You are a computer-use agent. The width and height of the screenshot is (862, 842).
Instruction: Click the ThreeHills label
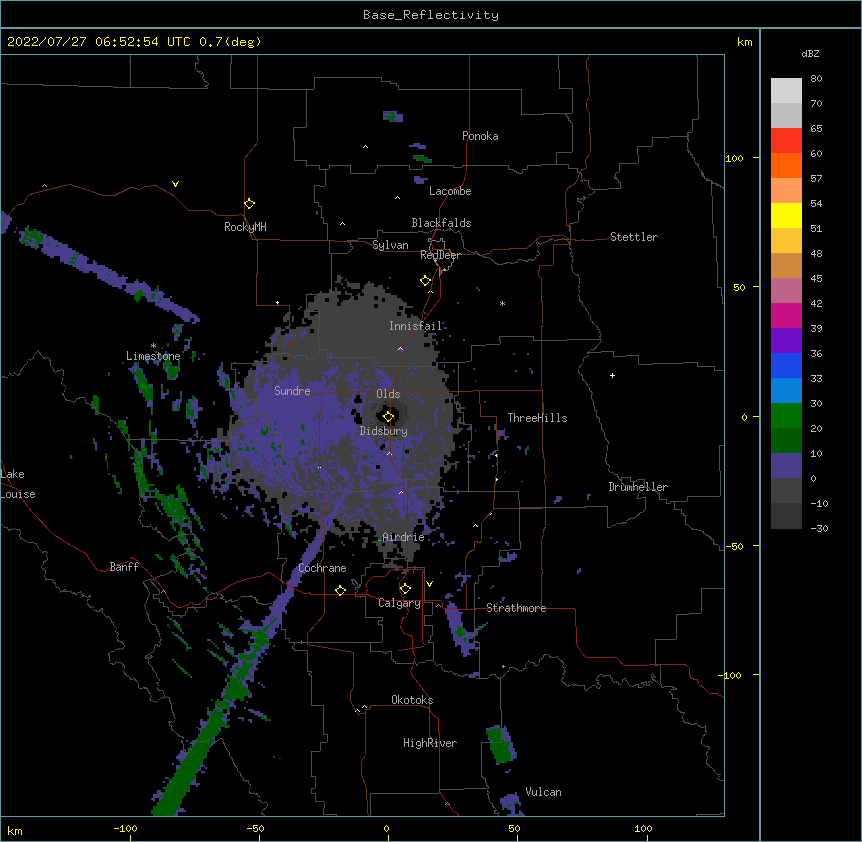point(537,418)
